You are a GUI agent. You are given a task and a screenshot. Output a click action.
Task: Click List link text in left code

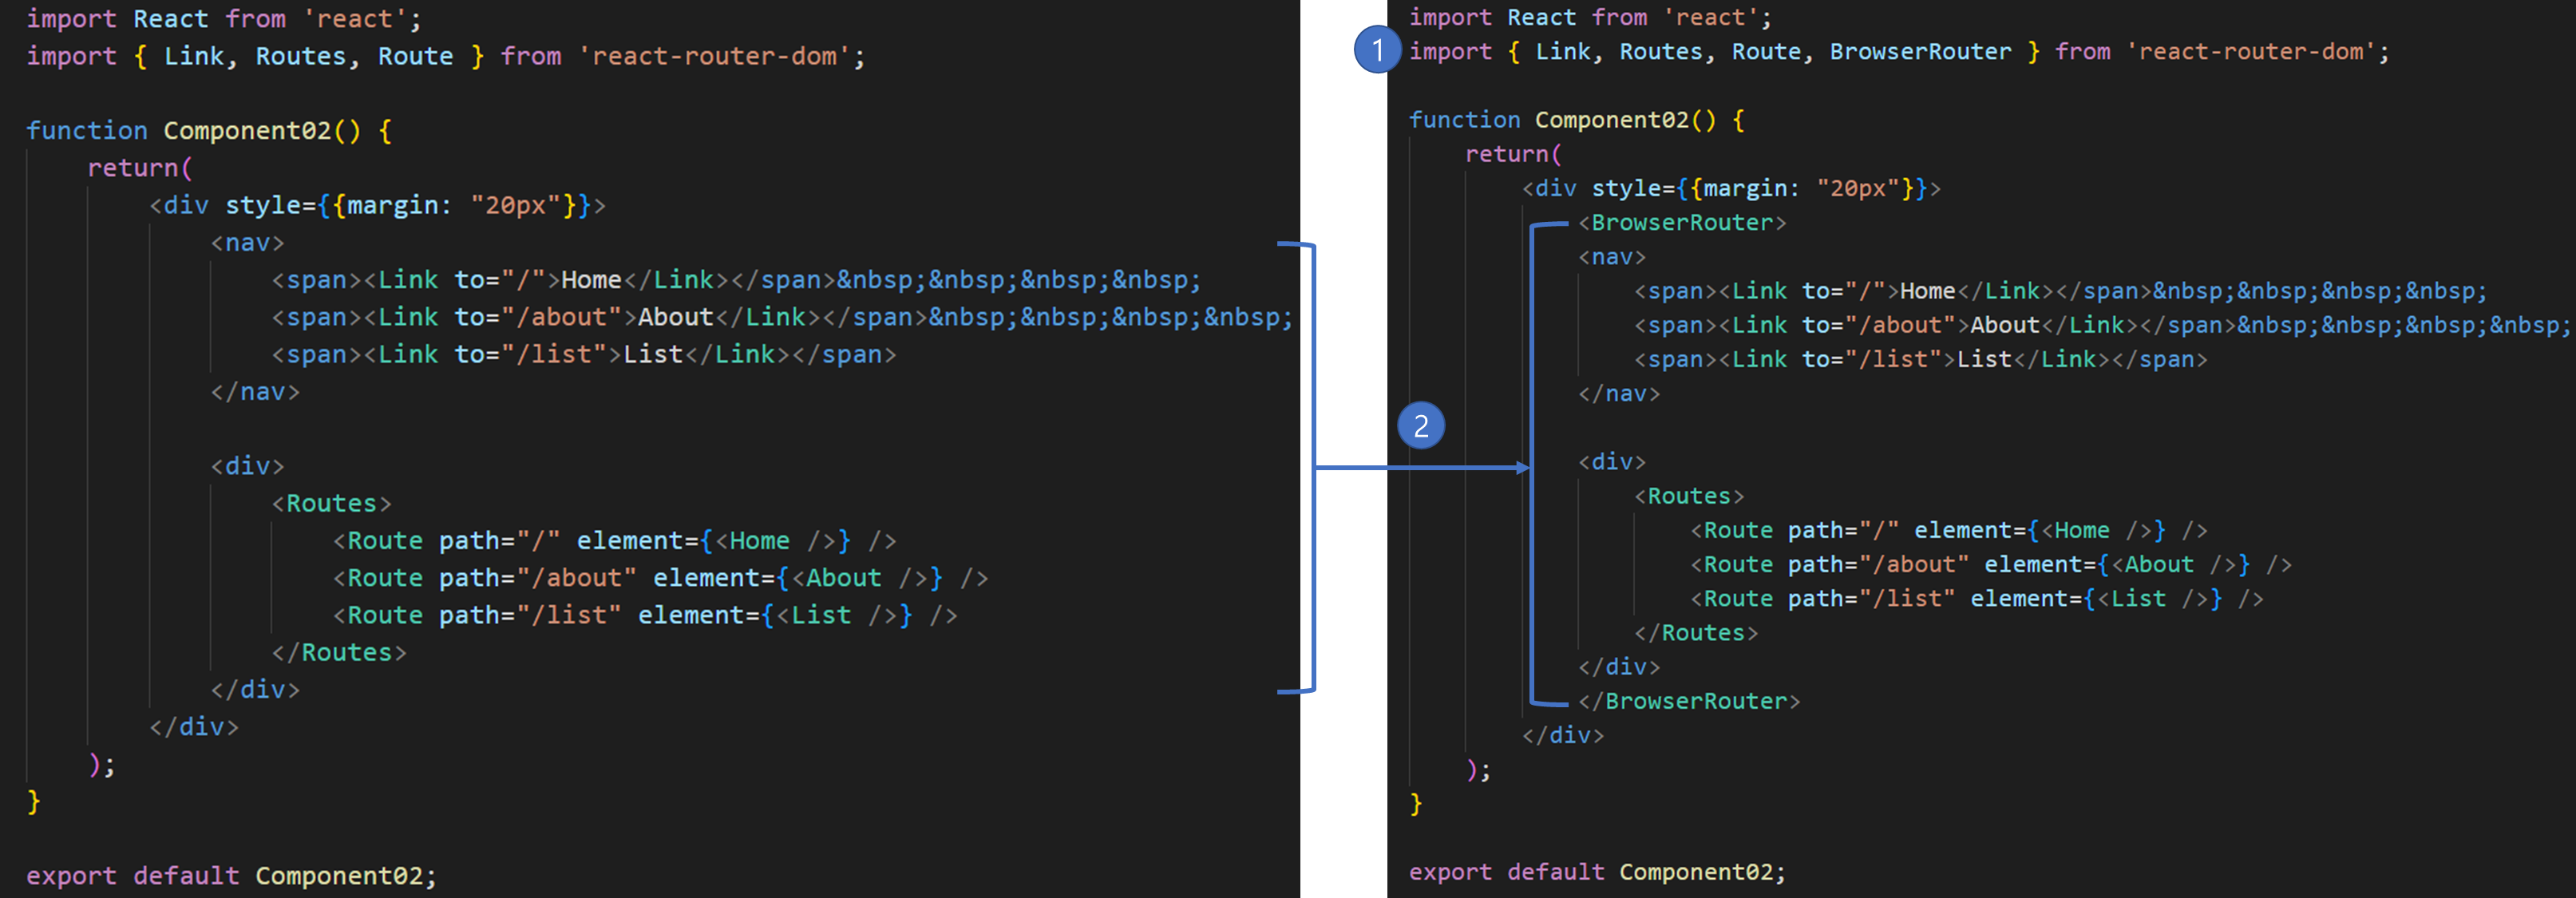tap(653, 354)
